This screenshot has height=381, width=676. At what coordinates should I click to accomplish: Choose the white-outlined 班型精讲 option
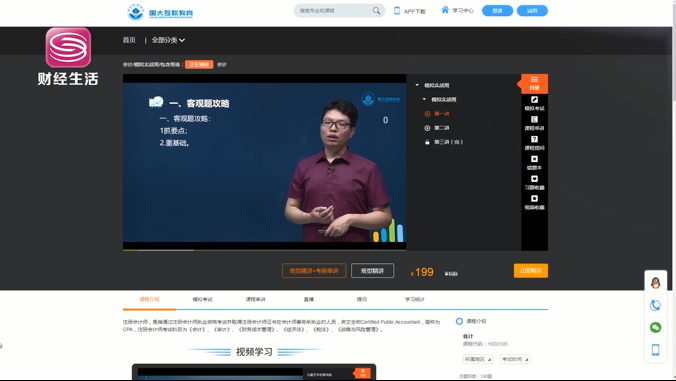point(372,271)
